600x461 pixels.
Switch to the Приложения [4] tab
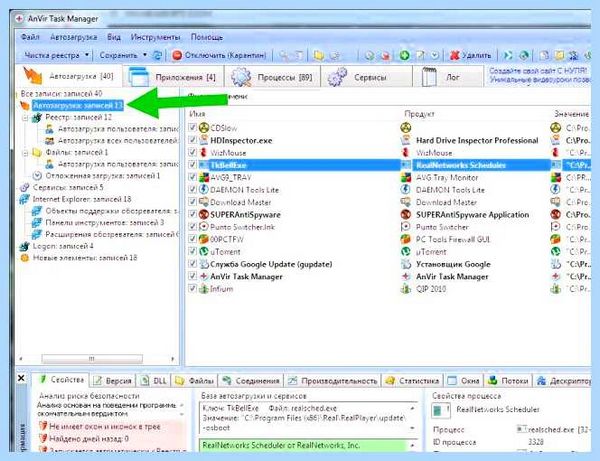click(x=173, y=77)
